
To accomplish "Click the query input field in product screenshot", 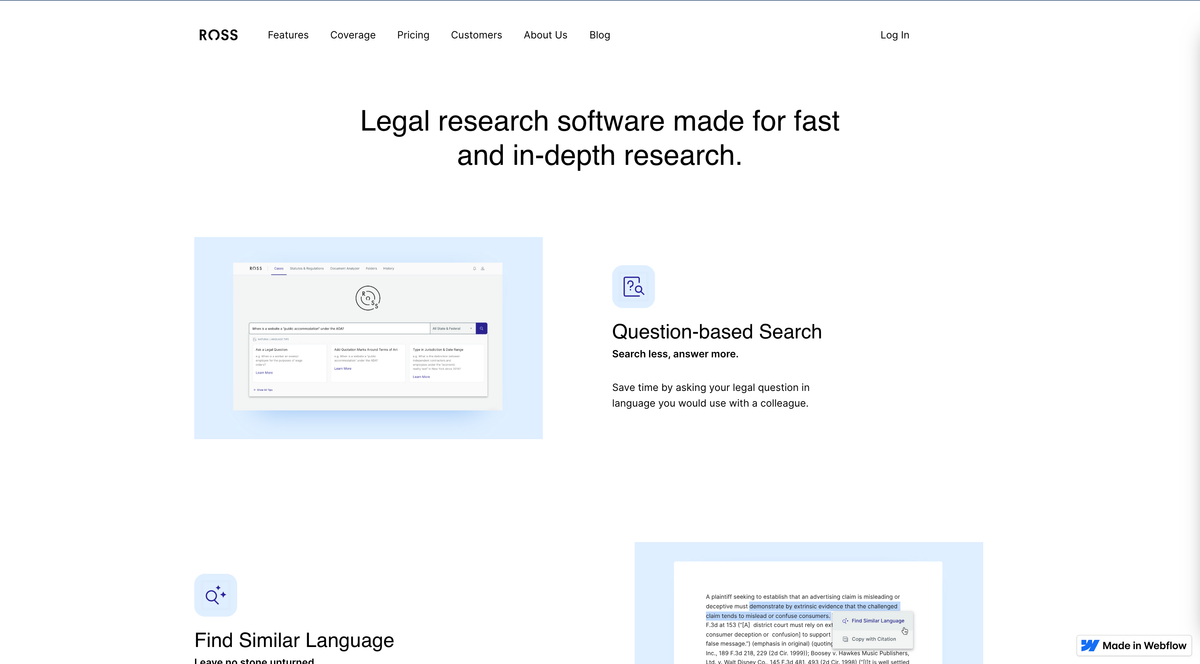I will [339, 328].
